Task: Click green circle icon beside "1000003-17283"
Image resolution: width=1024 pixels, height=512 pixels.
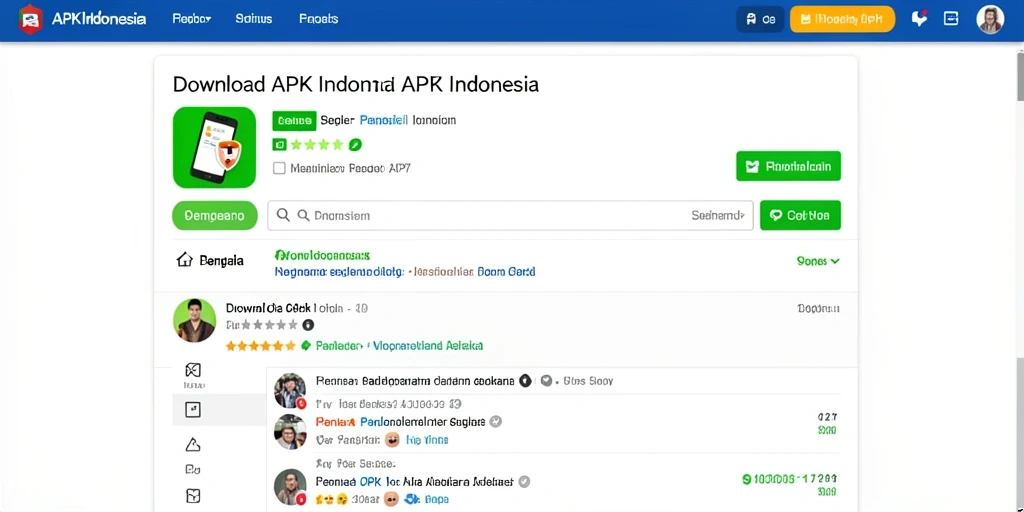Action: coord(747,480)
